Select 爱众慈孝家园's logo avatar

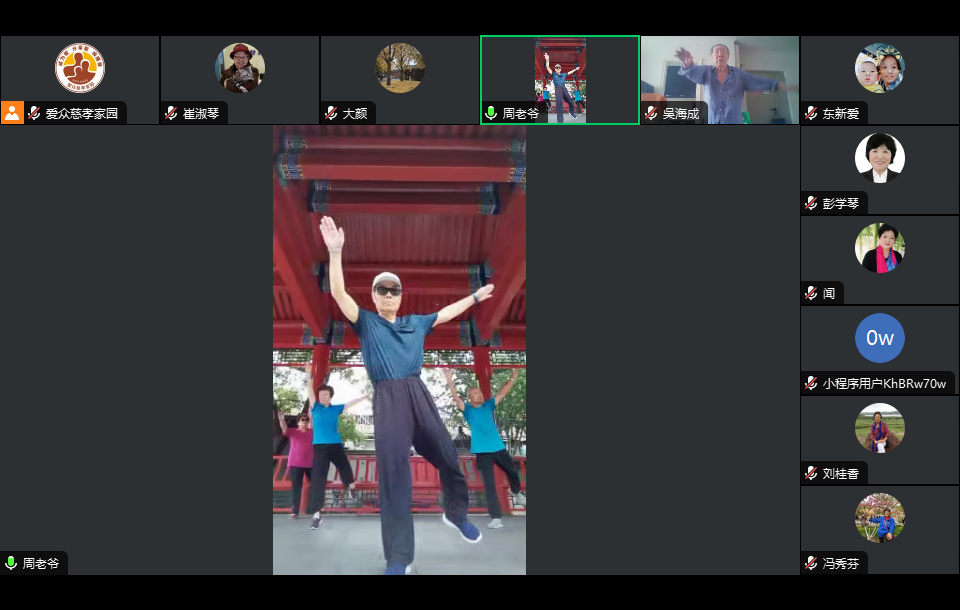[80, 68]
